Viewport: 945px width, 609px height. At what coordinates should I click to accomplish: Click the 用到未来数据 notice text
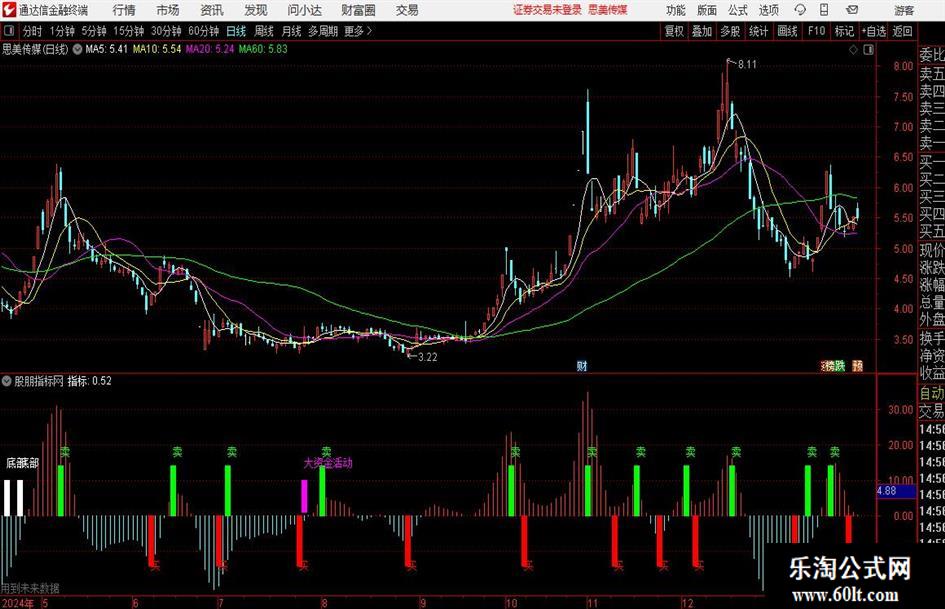[x=30, y=588]
